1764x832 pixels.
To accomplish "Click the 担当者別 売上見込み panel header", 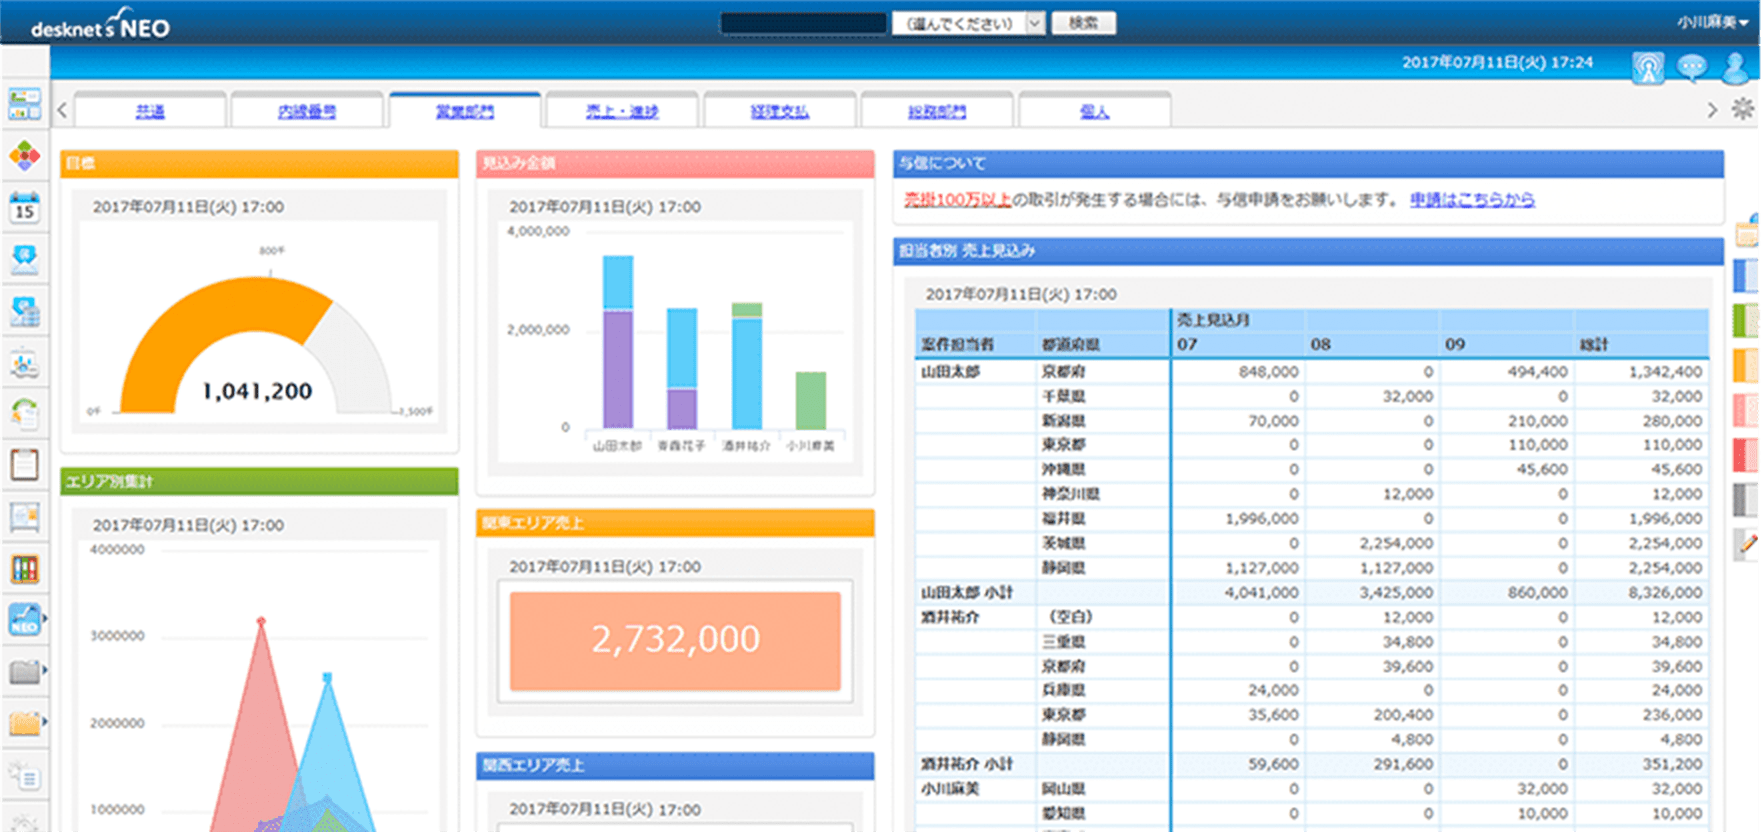I will click(x=1308, y=250).
